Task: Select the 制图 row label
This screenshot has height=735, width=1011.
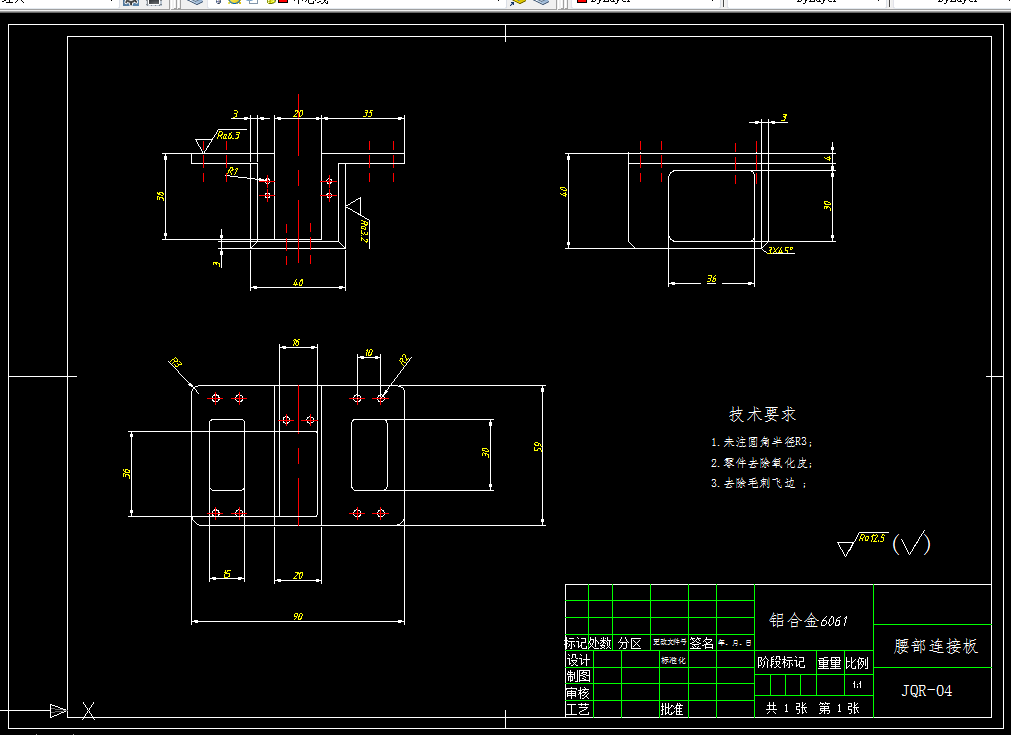Action: pos(578,676)
